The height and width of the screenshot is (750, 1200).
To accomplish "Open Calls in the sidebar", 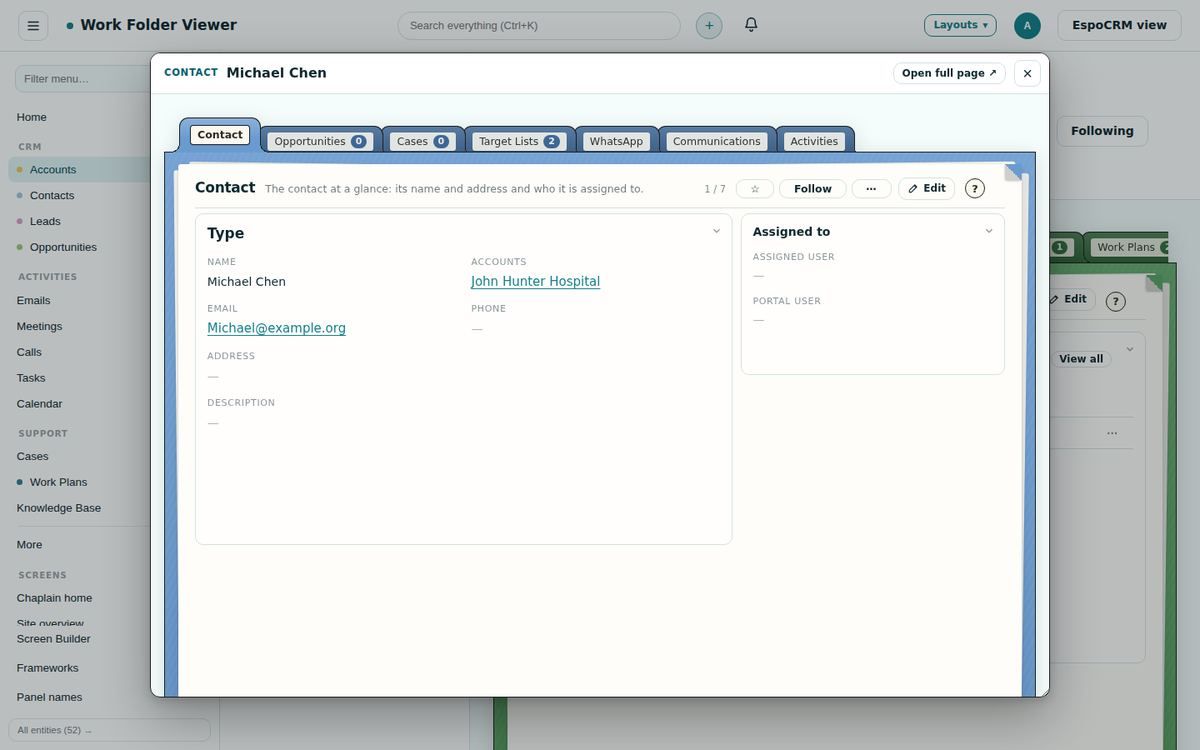I will point(29,352).
